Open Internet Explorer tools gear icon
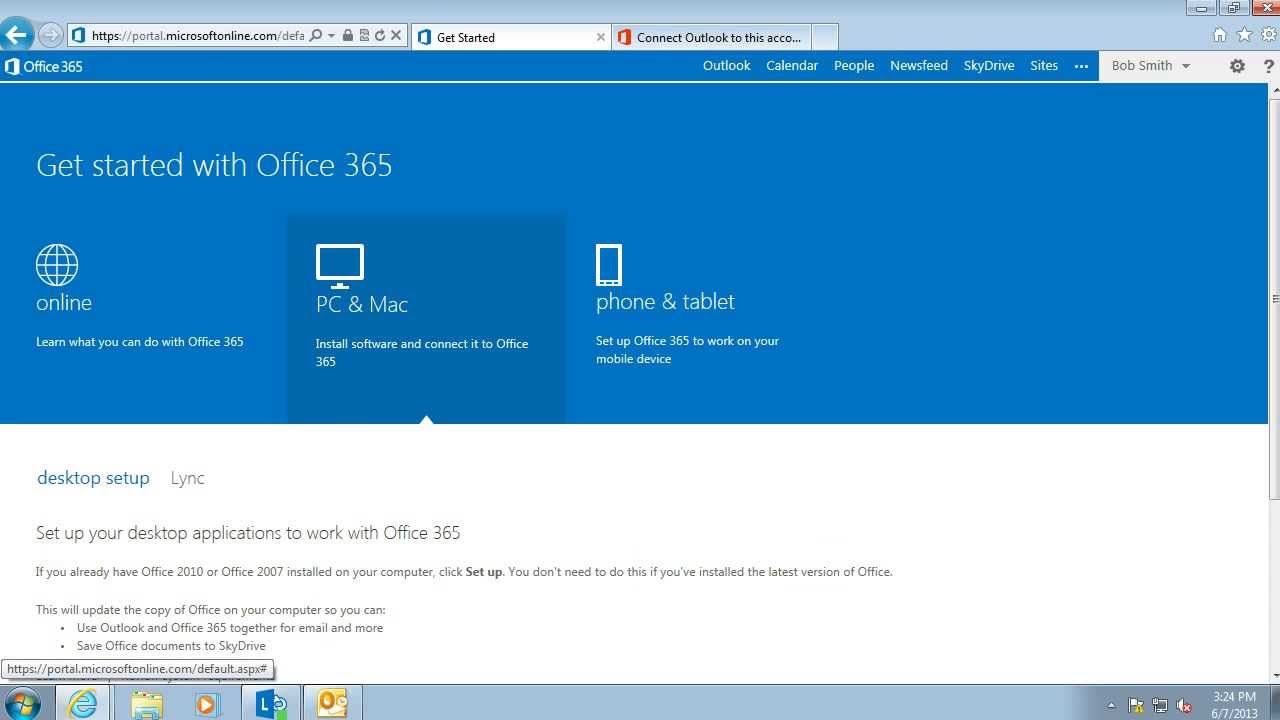Image resolution: width=1280 pixels, height=720 pixels. [1268, 35]
